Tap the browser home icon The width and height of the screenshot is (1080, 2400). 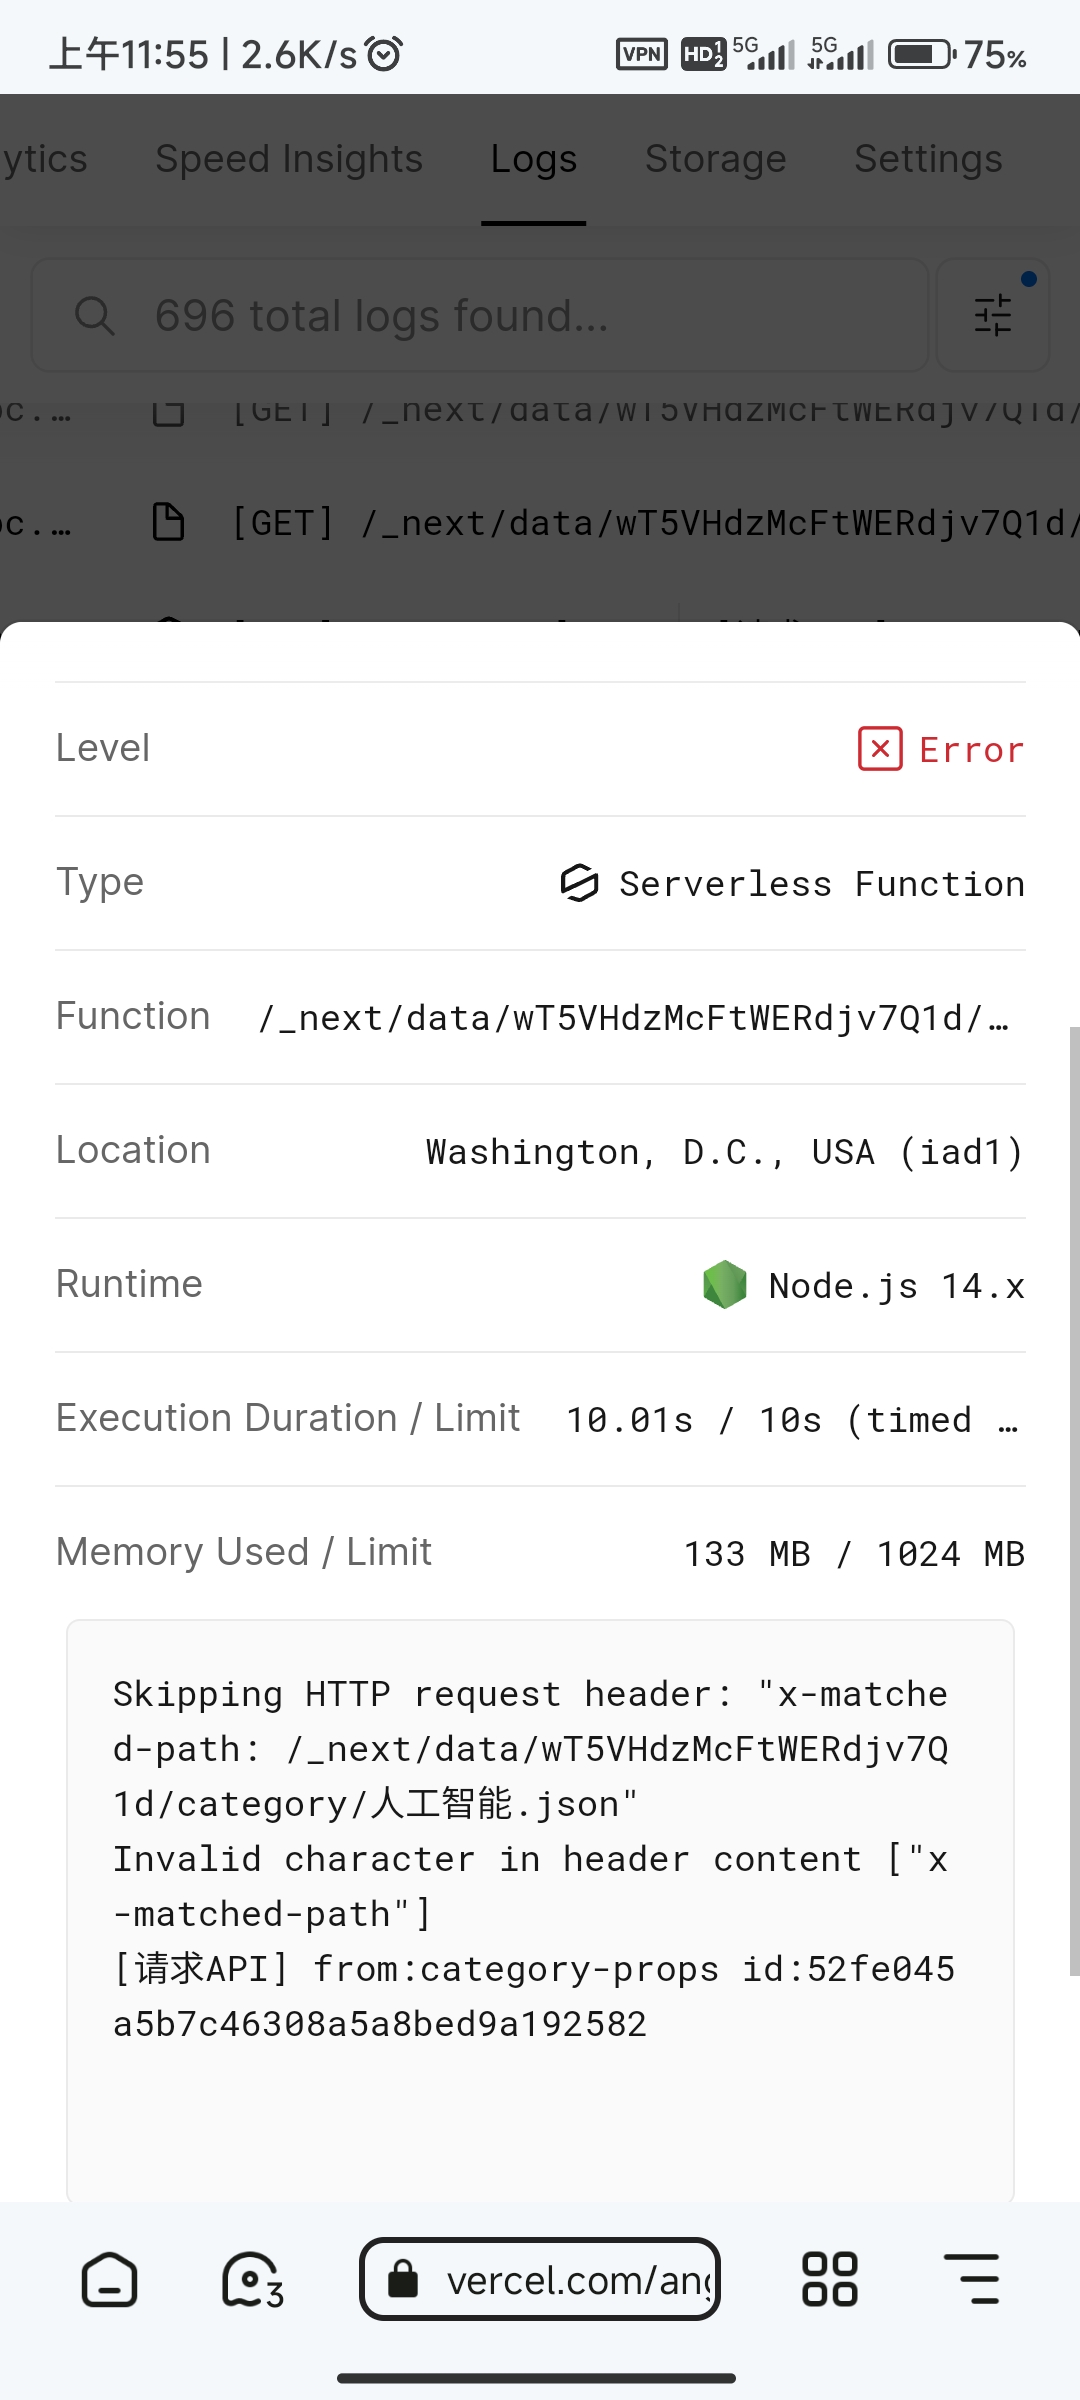coord(108,2281)
